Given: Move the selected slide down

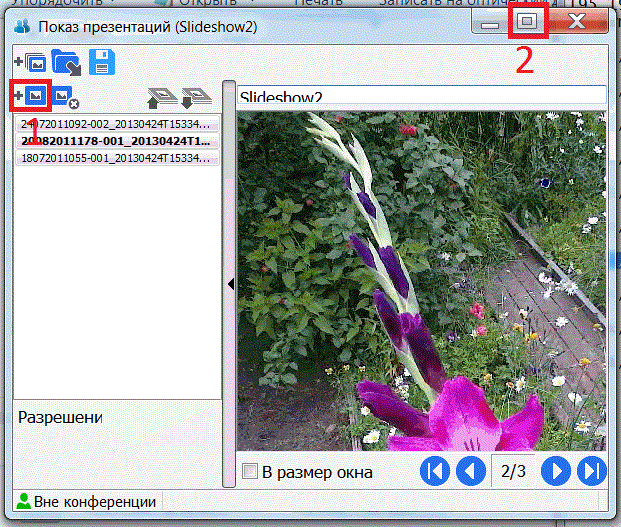Looking at the screenshot, I should pos(196,98).
